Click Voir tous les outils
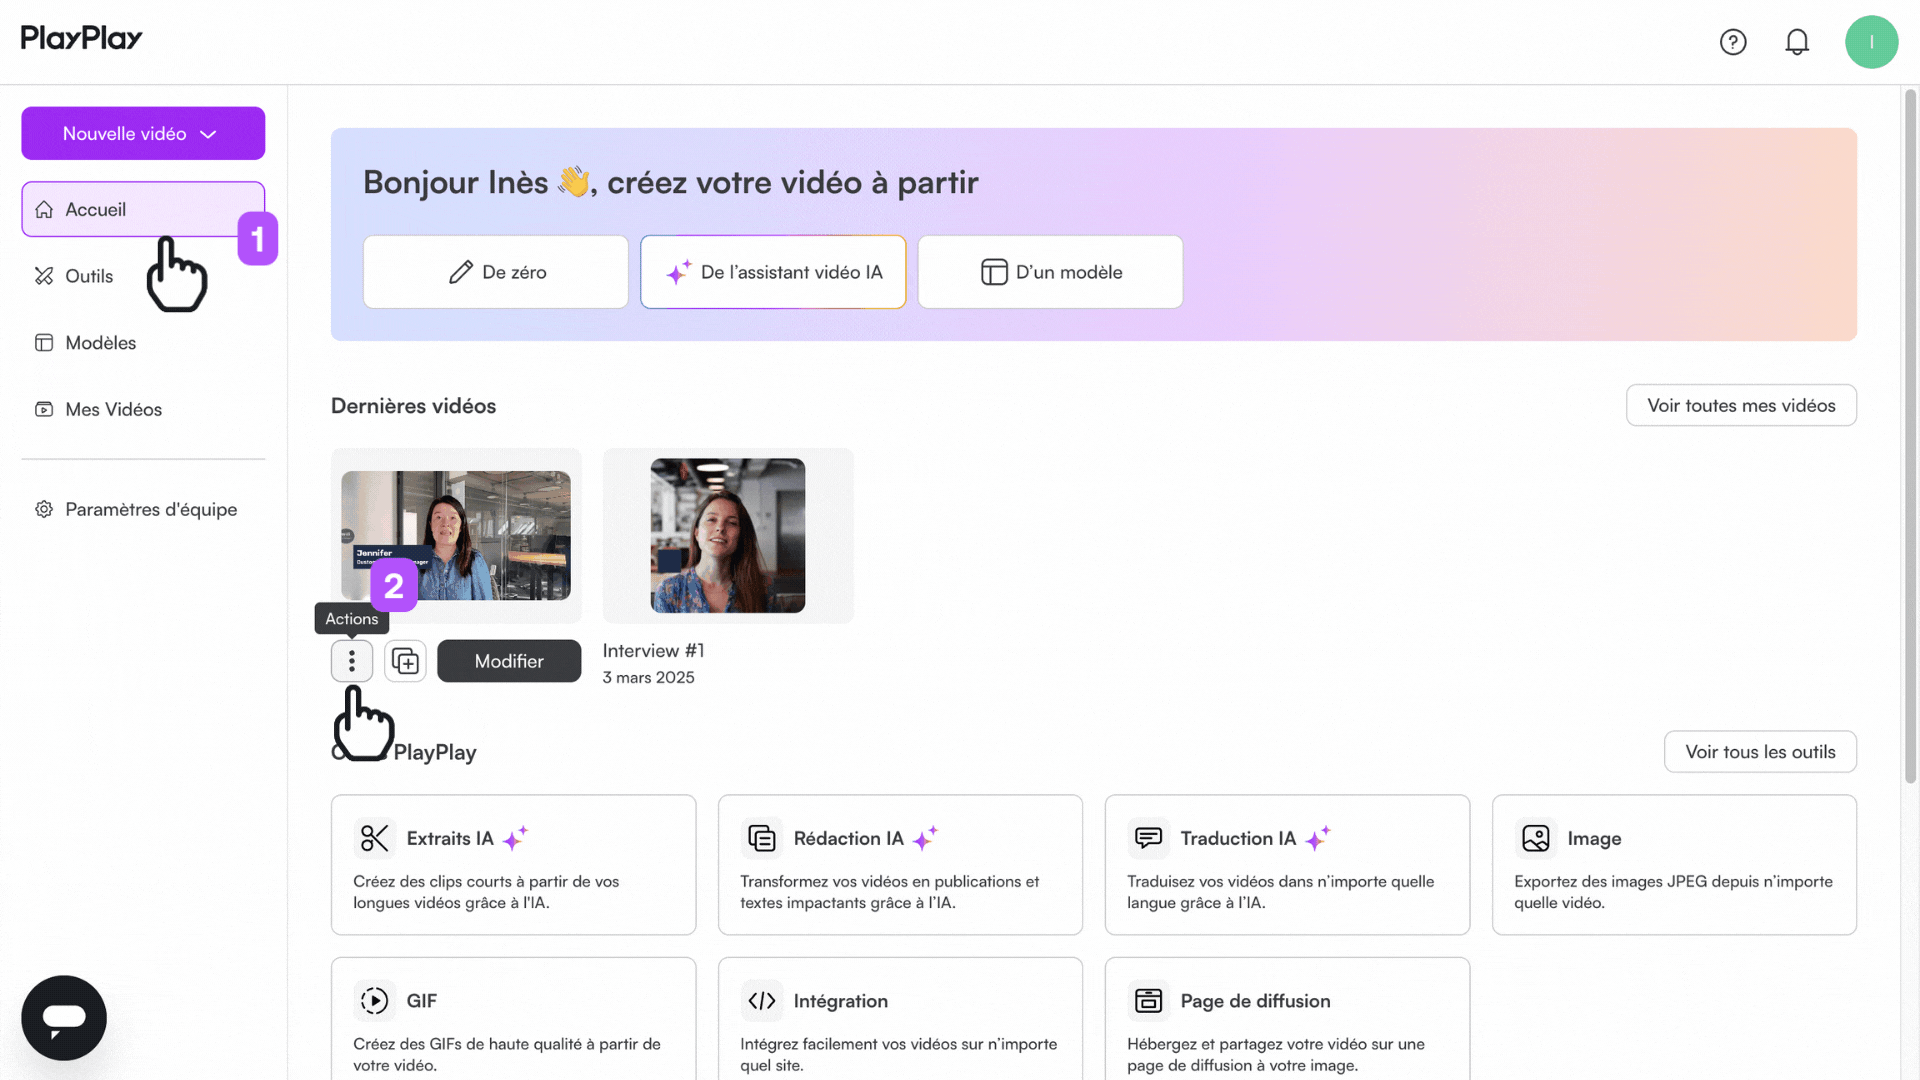 [1760, 752]
